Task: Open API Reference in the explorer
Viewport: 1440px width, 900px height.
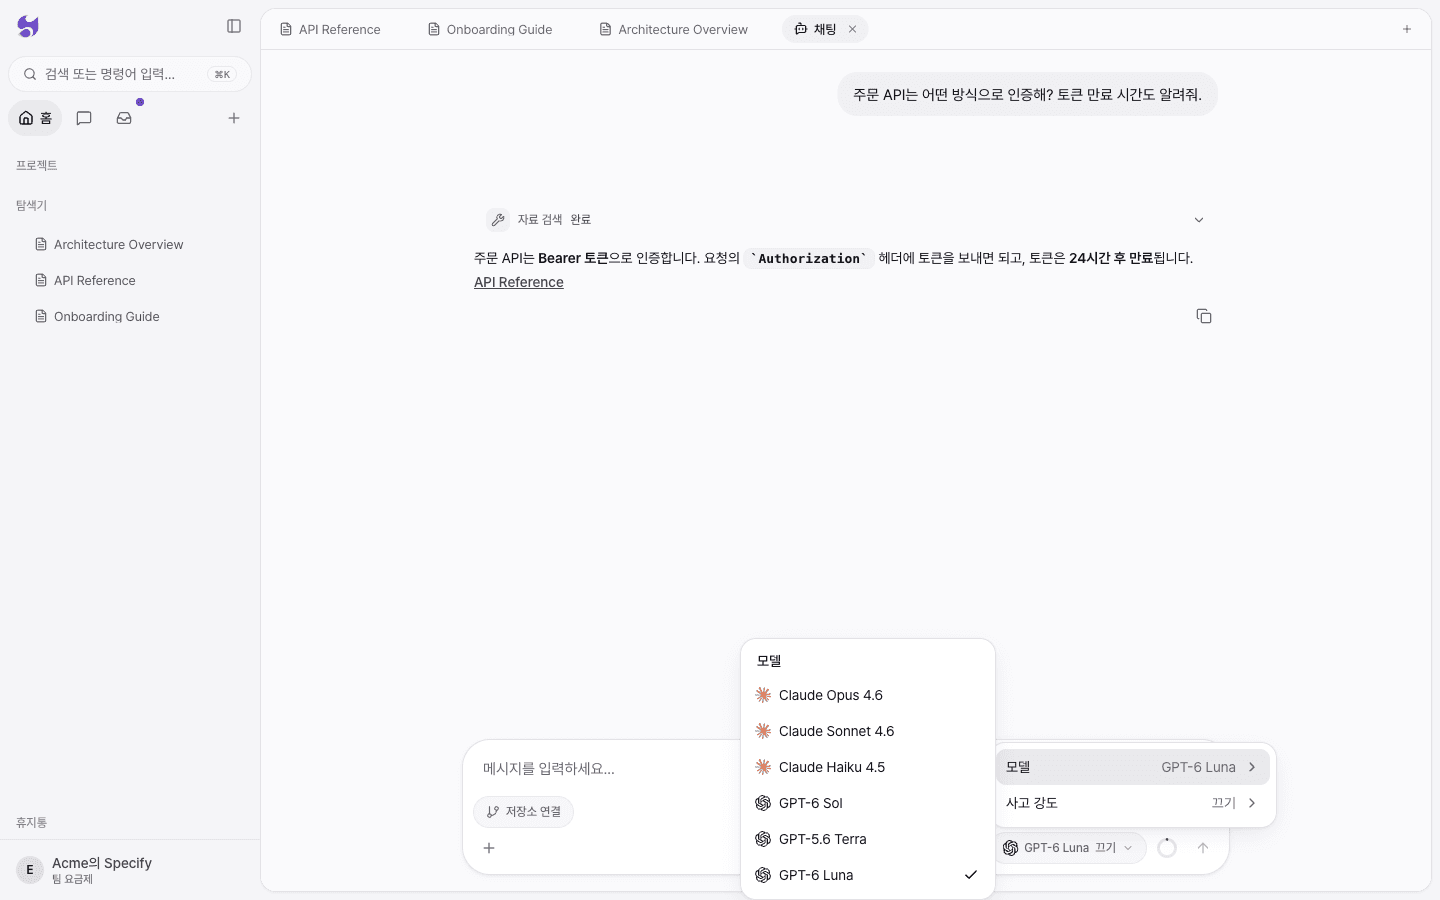Action: (95, 281)
